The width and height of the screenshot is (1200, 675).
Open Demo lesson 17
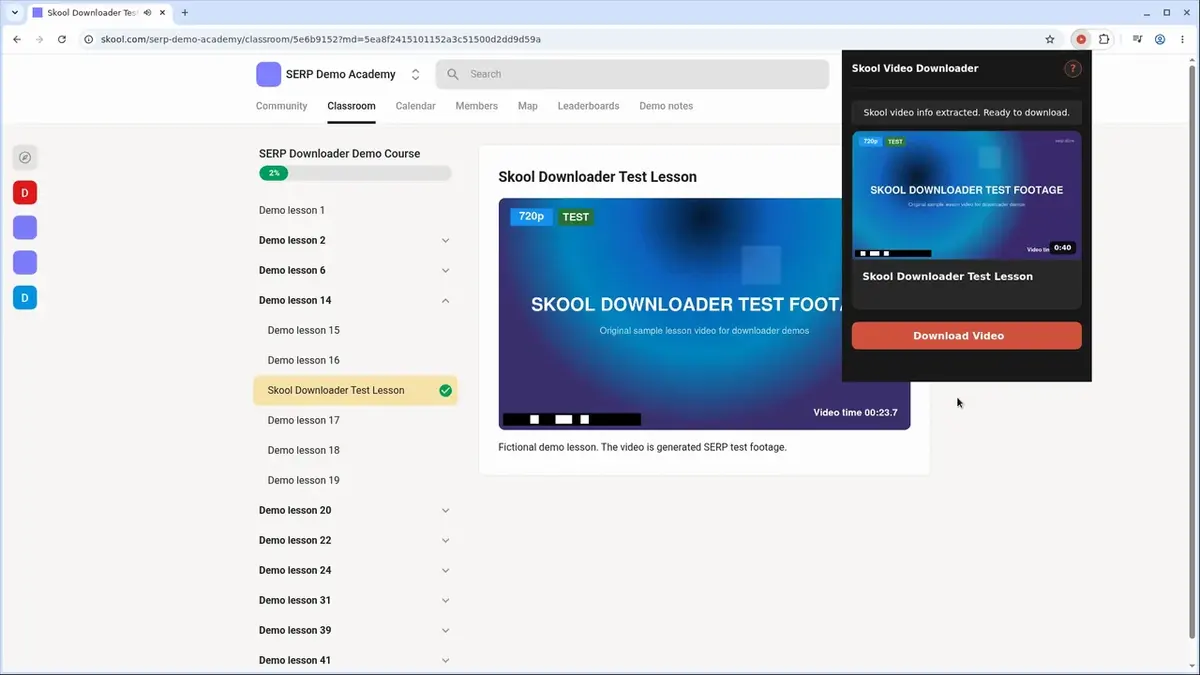pos(304,420)
